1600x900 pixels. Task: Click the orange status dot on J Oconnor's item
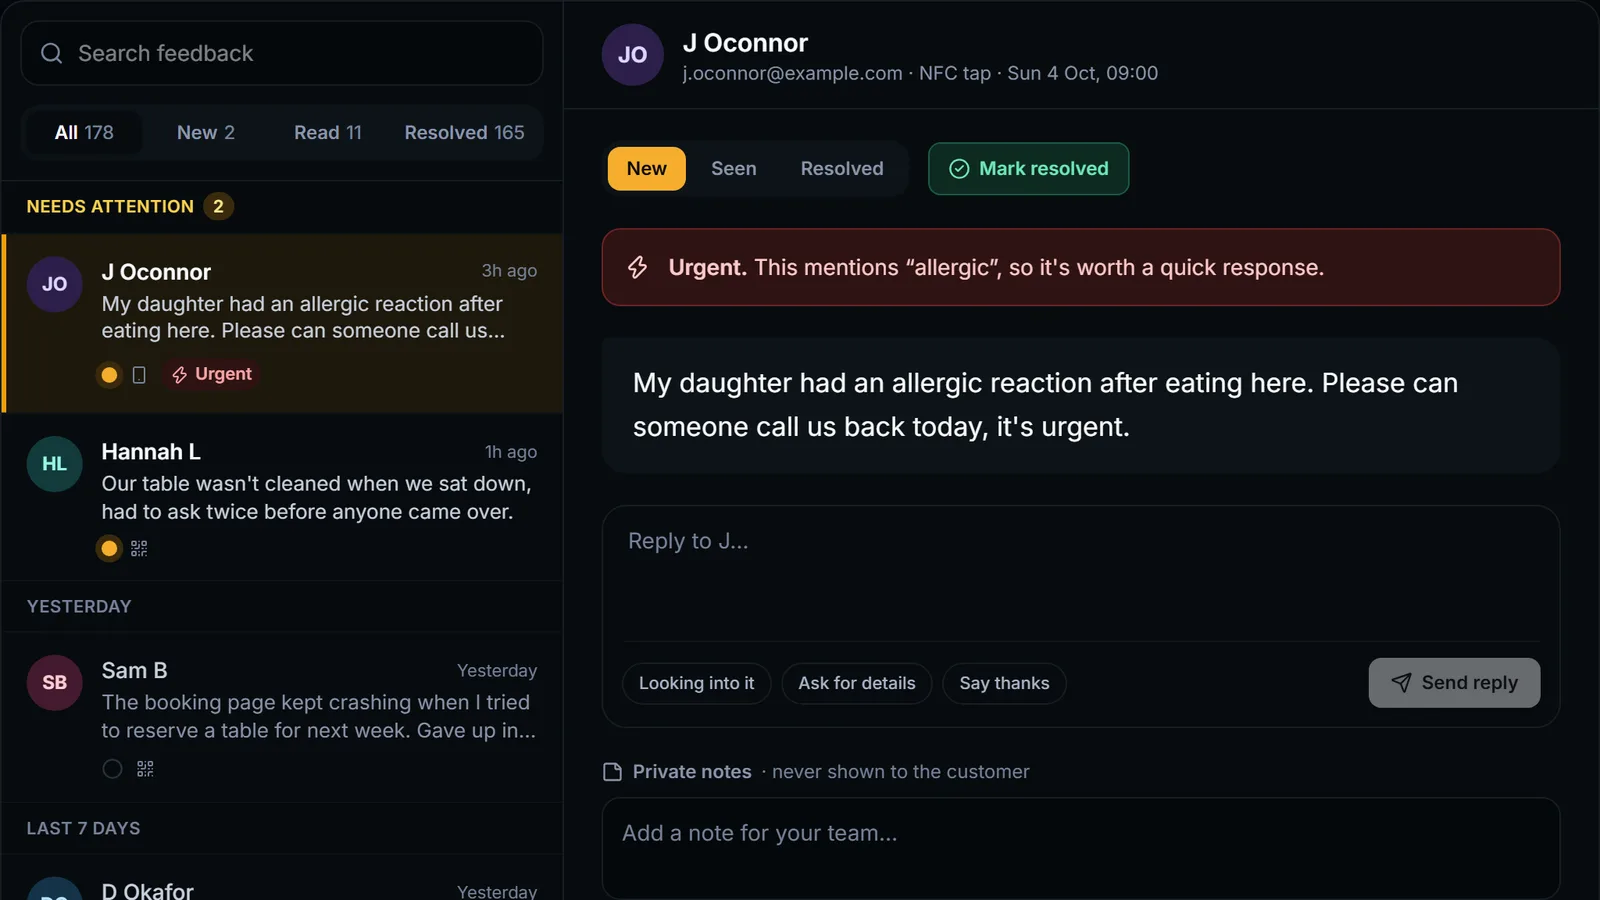pyautogui.click(x=109, y=375)
